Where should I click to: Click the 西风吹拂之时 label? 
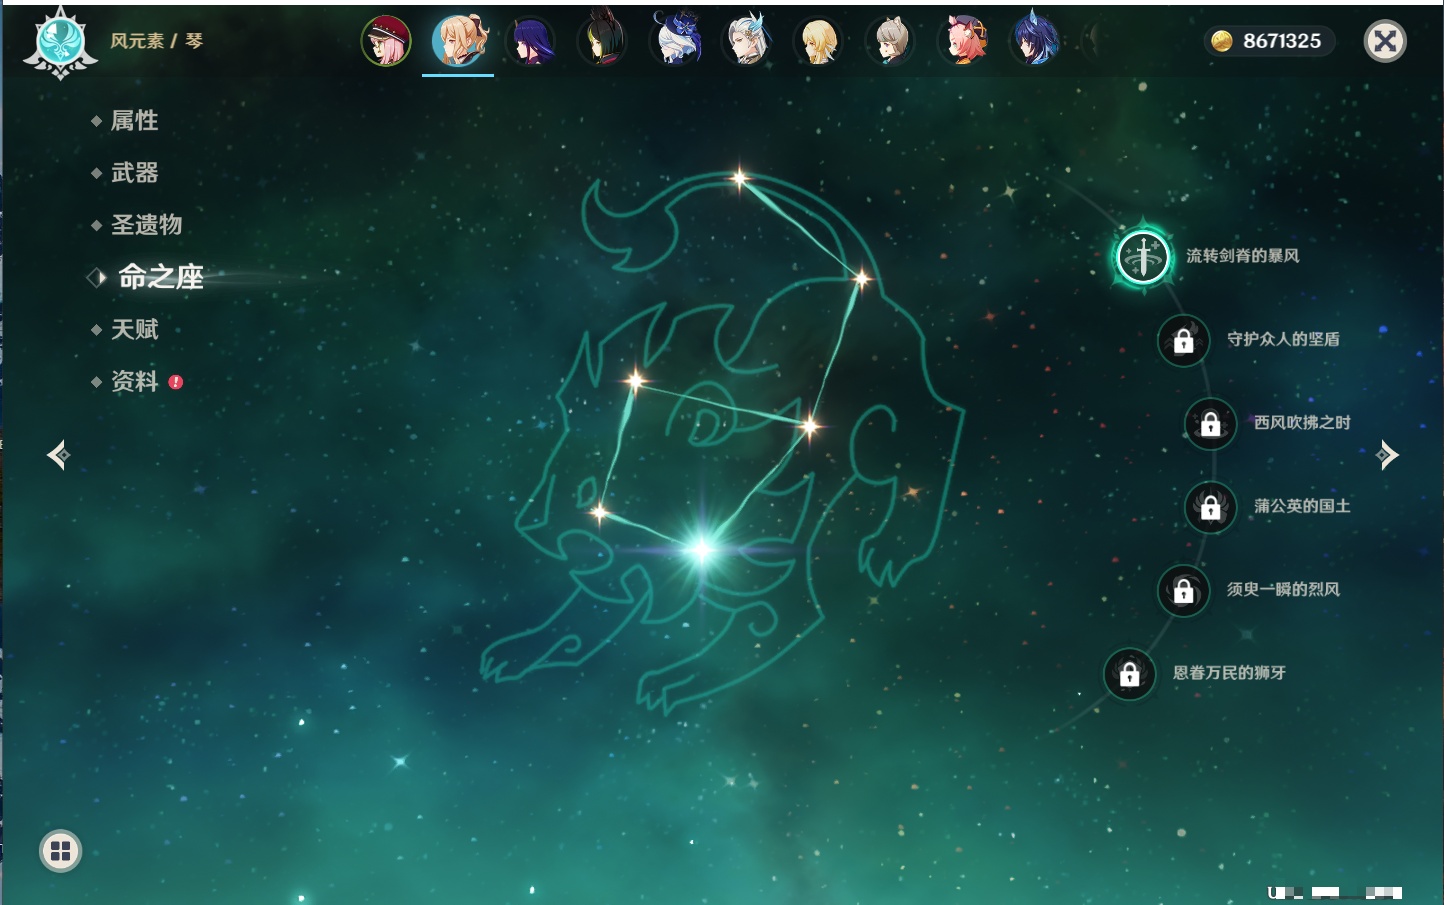(1302, 423)
